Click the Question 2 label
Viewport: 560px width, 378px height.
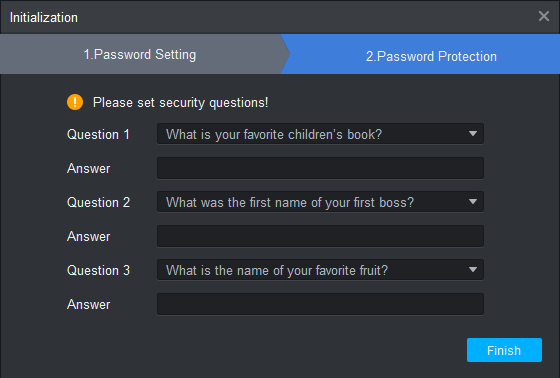tap(98, 203)
